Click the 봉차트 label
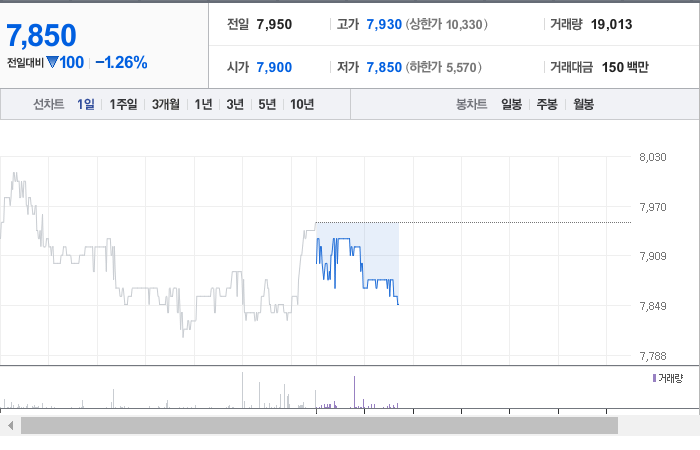The width and height of the screenshot is (700, 450). [x=471, y=104]
